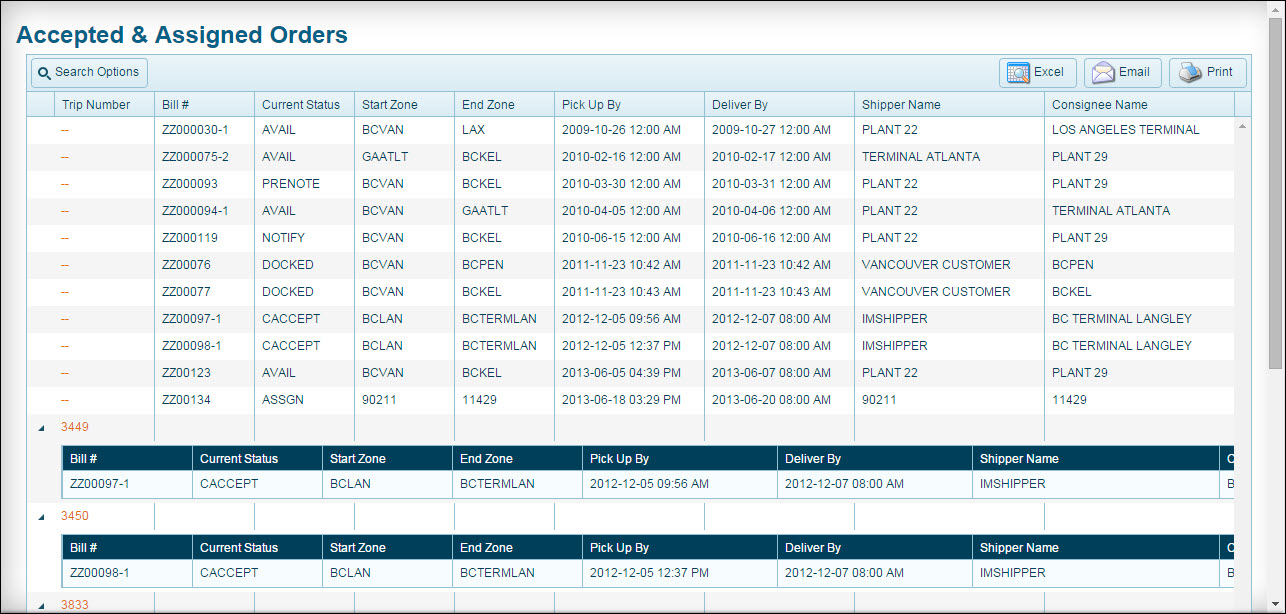Viewport: 1286px width, 614px height.
Task: Click PRENOTE status cell
Action: click(291, 184)
